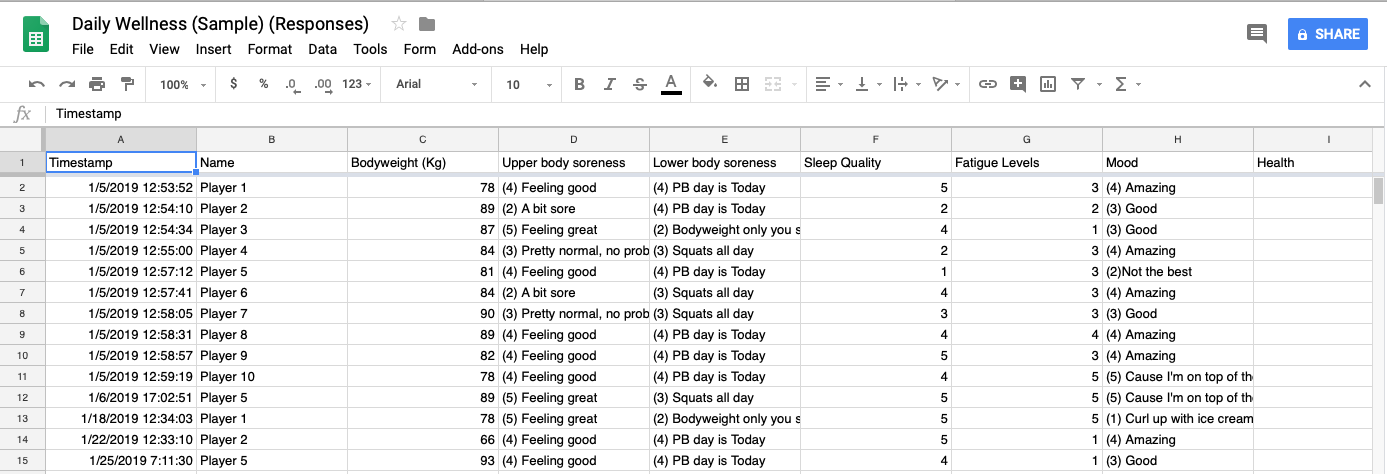Image resolution: width=1387 pixels, height=474 pixels.
Task: Open the Borders tool
Action: pos(742,85)
